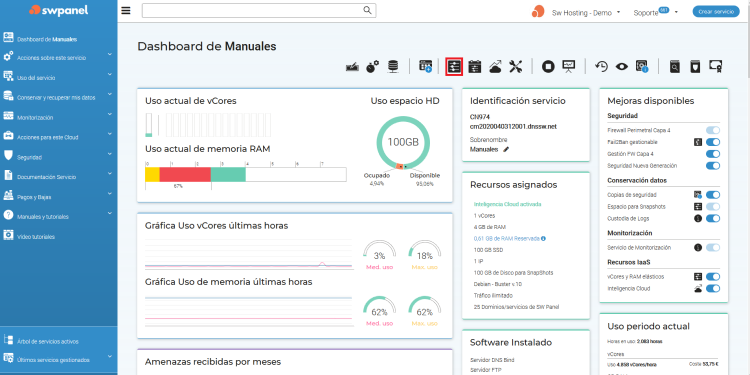Open the Soporte dropdown
Viewport: 750px width, 375px height.
[656, 12]
